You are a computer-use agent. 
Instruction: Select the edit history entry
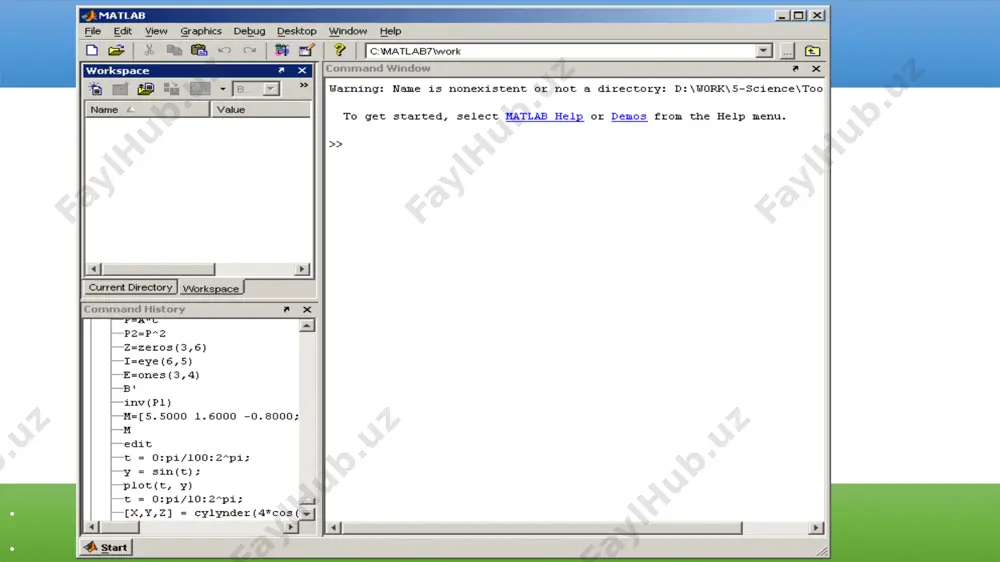(138, 444)
